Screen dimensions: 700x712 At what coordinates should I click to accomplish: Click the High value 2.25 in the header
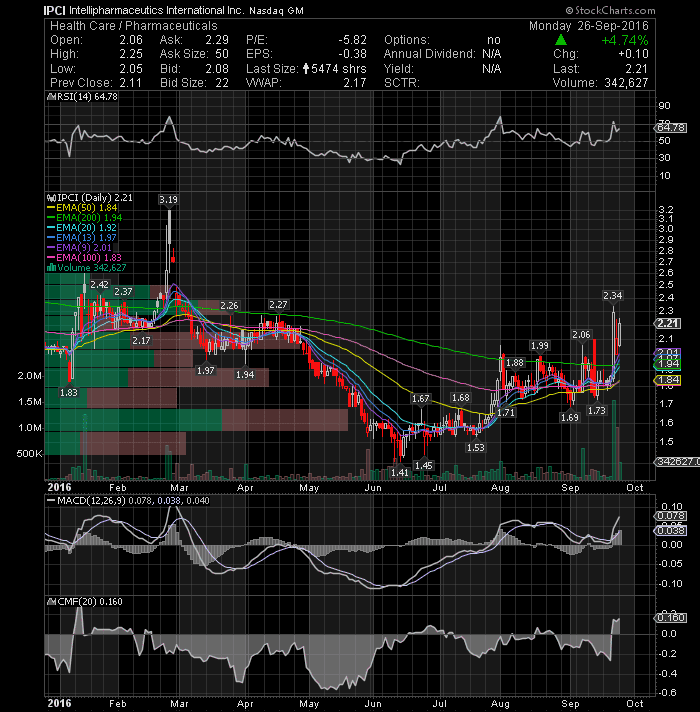point(131,54)
